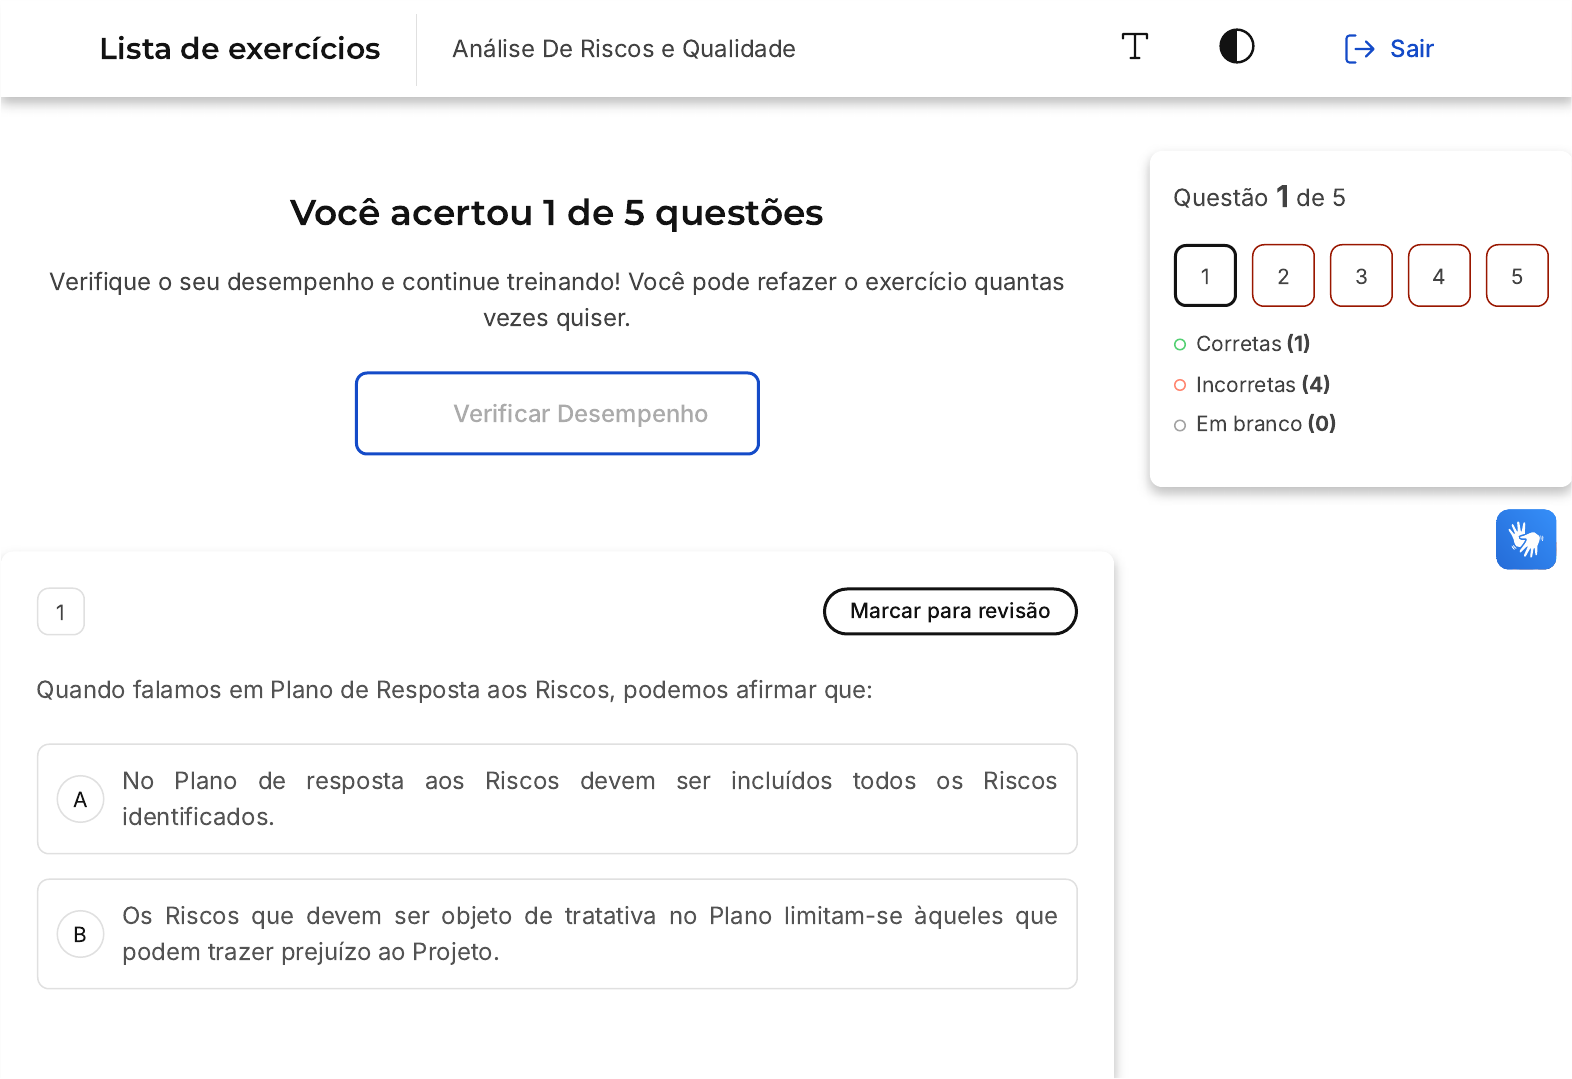Open question 3 from the navigator

[1361, 276]
